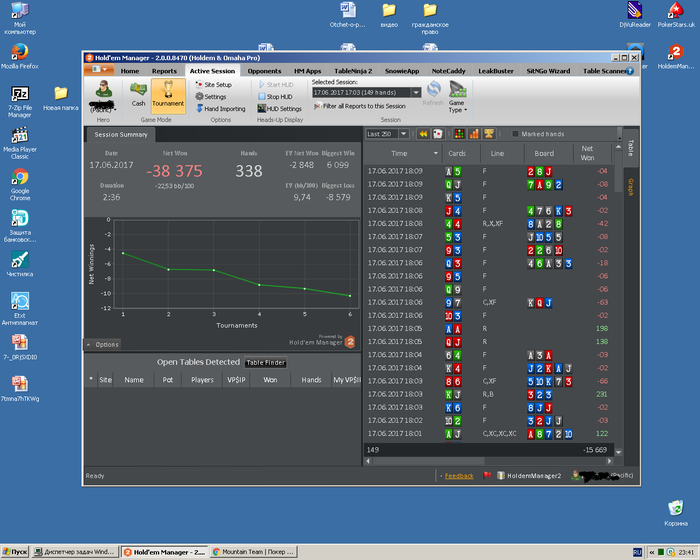
Task: Click the Players column in Open Tables
Action: coord(202,380)
